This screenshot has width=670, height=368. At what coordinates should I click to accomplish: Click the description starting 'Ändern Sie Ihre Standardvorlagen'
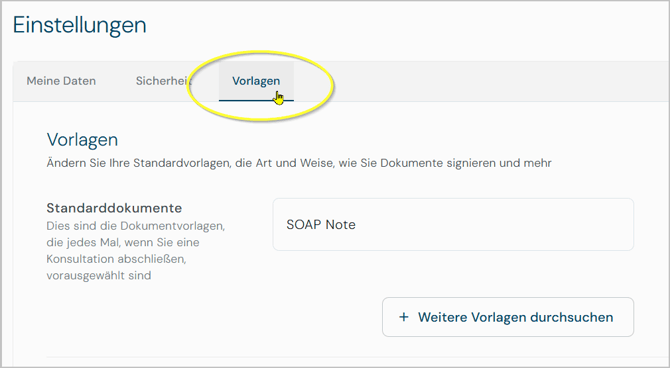(x=299, y=163)
